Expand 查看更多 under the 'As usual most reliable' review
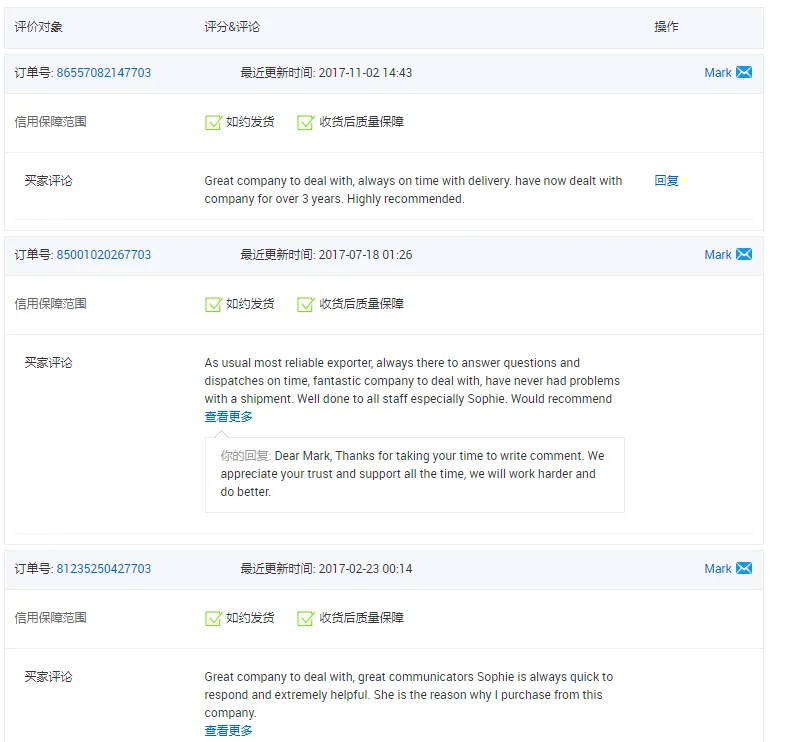The width and height of the screenshot is (792, 742). pyautogui.click(x=229, y=417)
